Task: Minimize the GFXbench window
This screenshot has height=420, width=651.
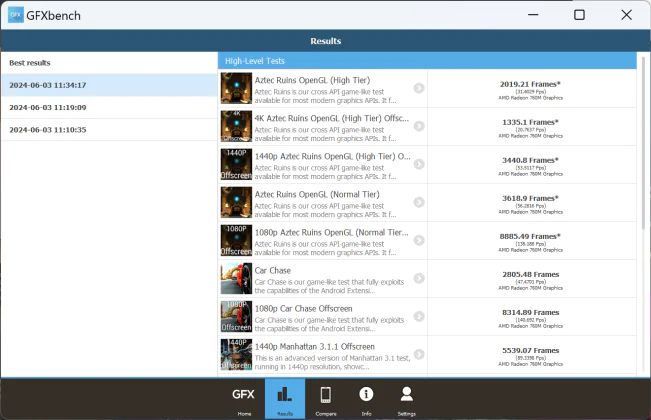Action: [x=533, y=15]
